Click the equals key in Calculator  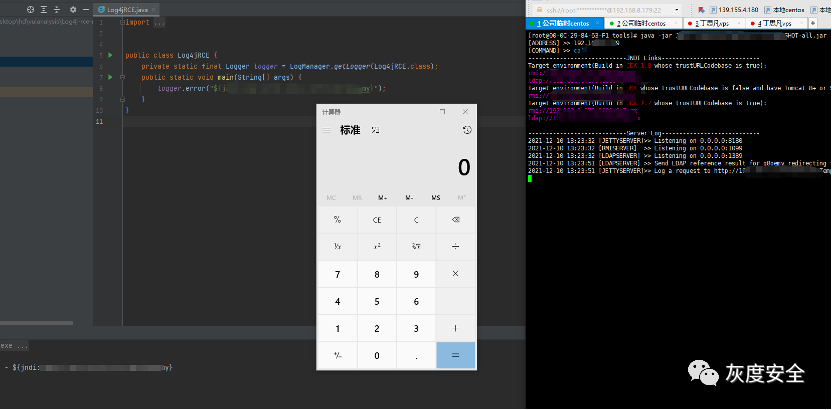click(x=455, y=355)
